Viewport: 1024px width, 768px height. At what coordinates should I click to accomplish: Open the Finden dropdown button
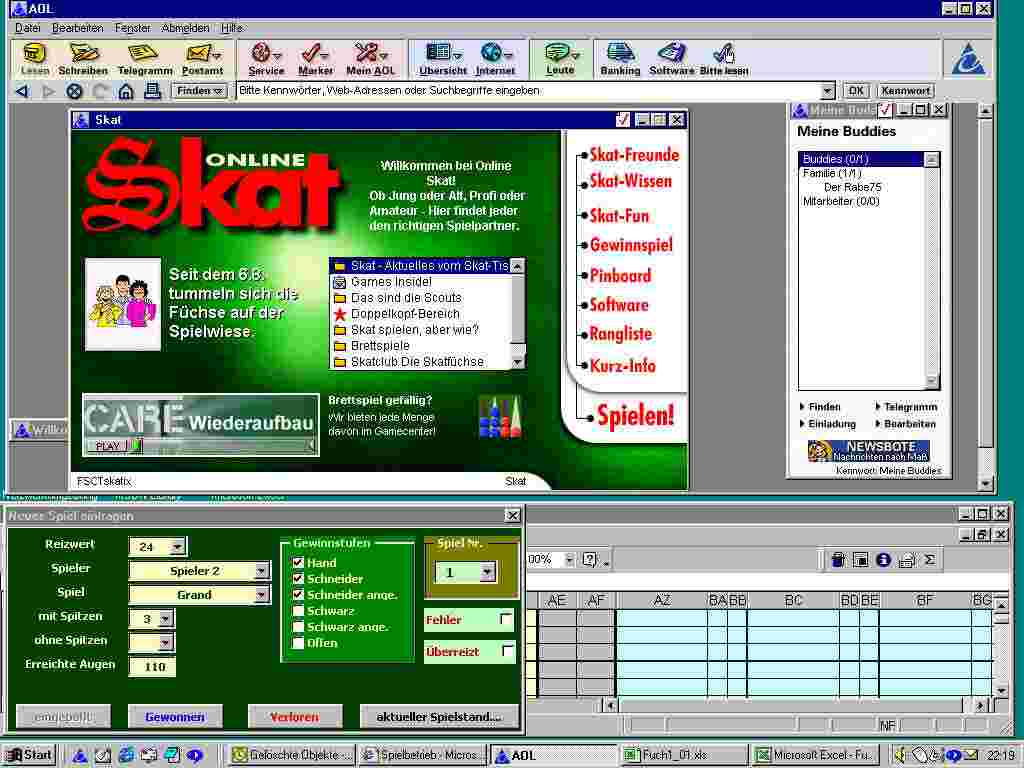click(199, 91)
